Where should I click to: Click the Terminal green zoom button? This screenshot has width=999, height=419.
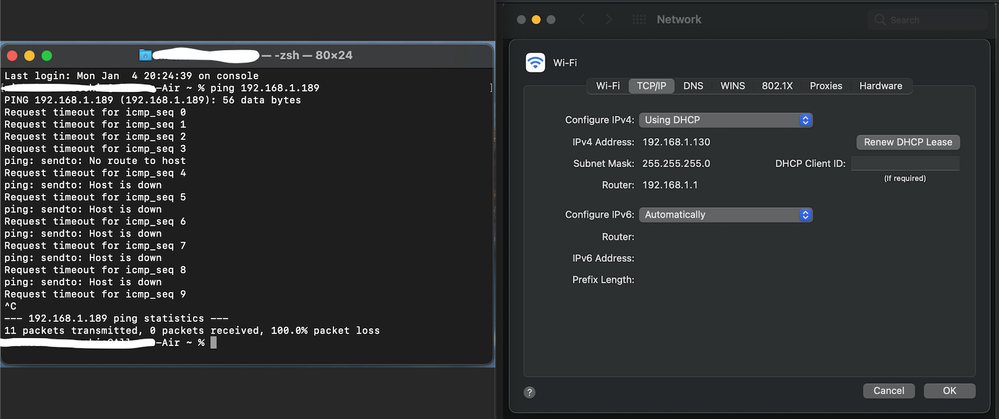47,55
